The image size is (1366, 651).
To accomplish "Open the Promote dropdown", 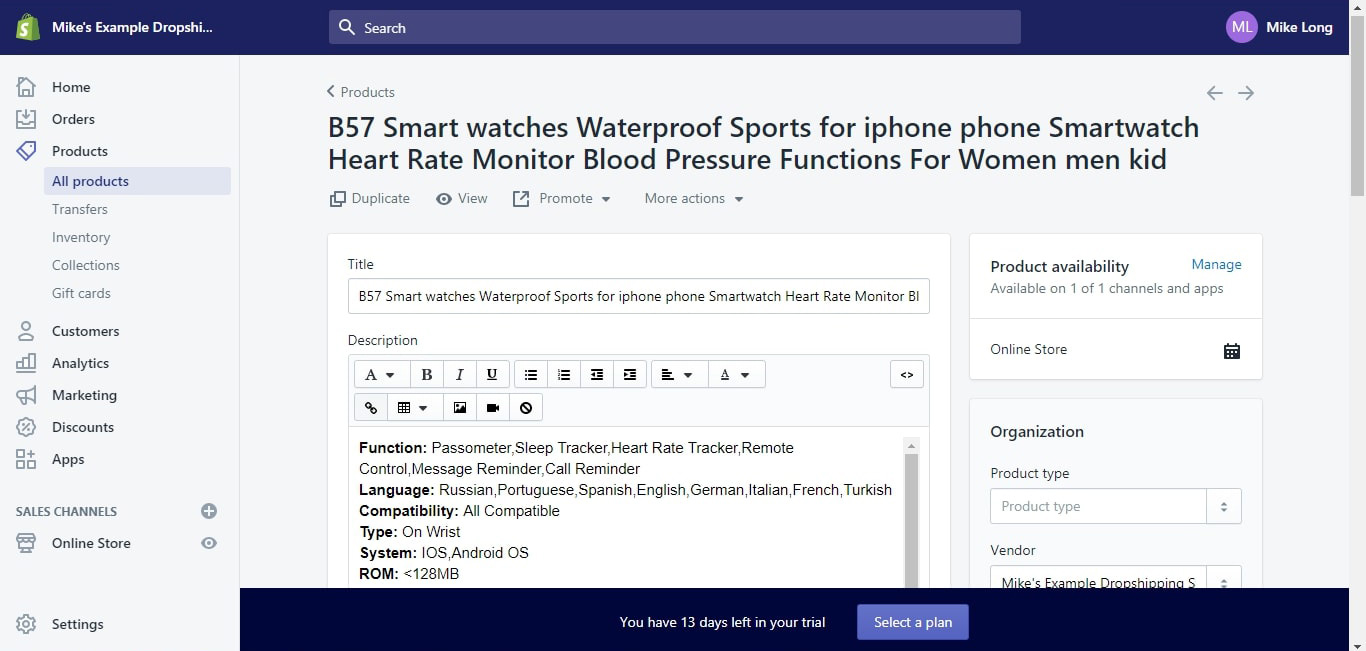I will click(562, 199).
